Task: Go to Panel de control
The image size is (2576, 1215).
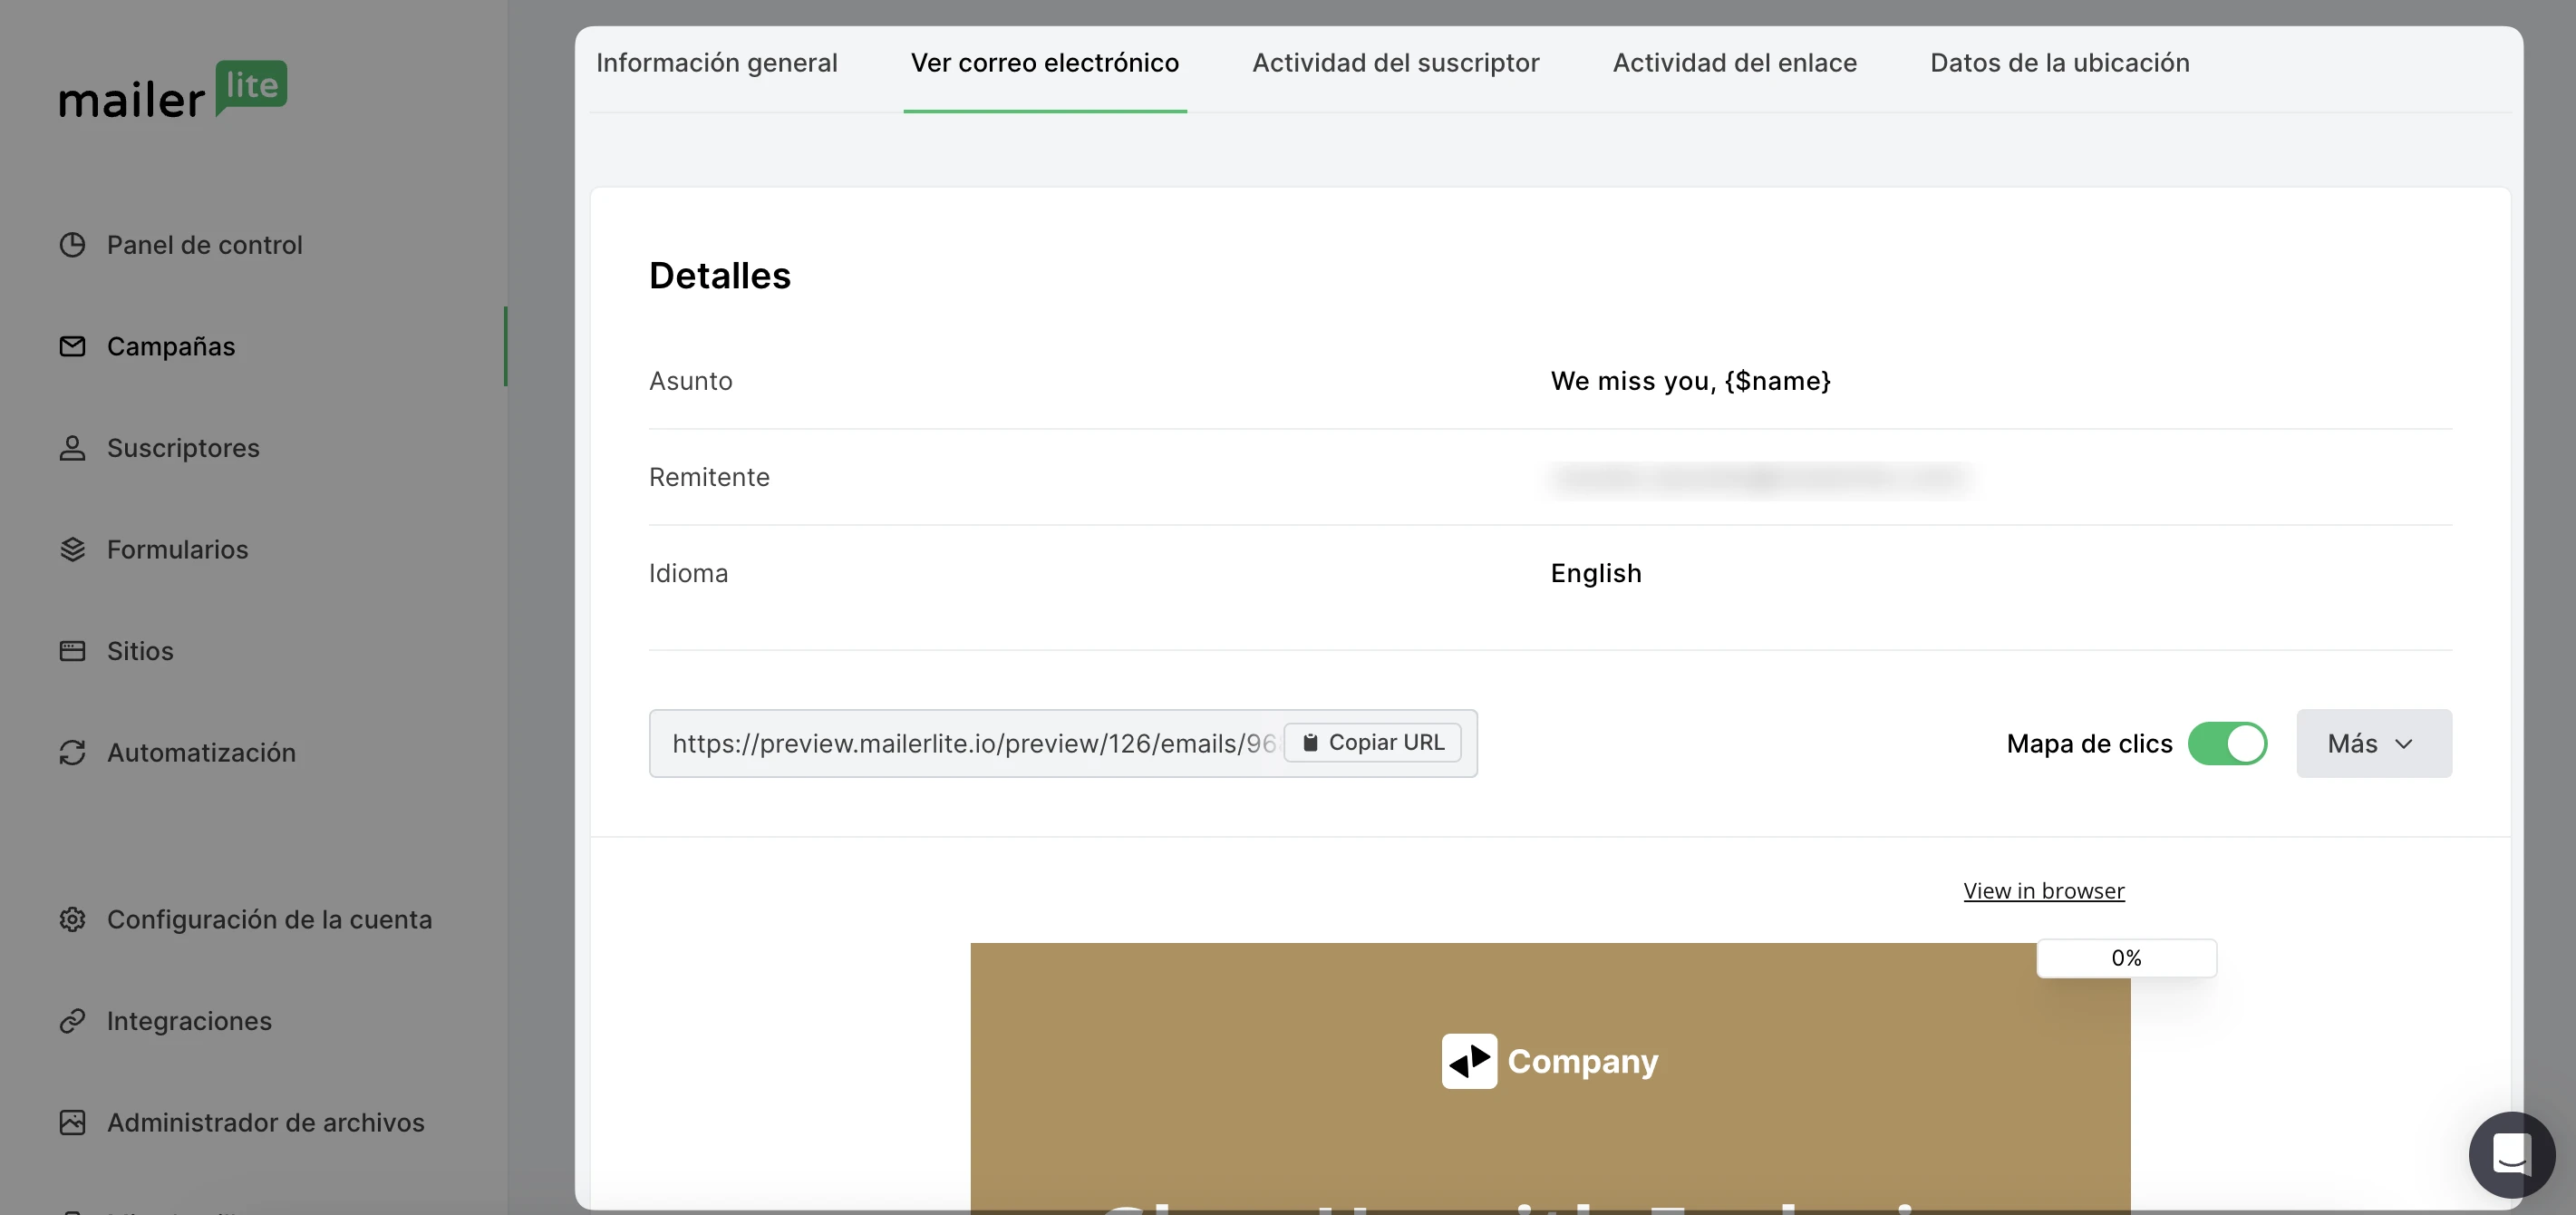Action: click(x=204, y=245)
